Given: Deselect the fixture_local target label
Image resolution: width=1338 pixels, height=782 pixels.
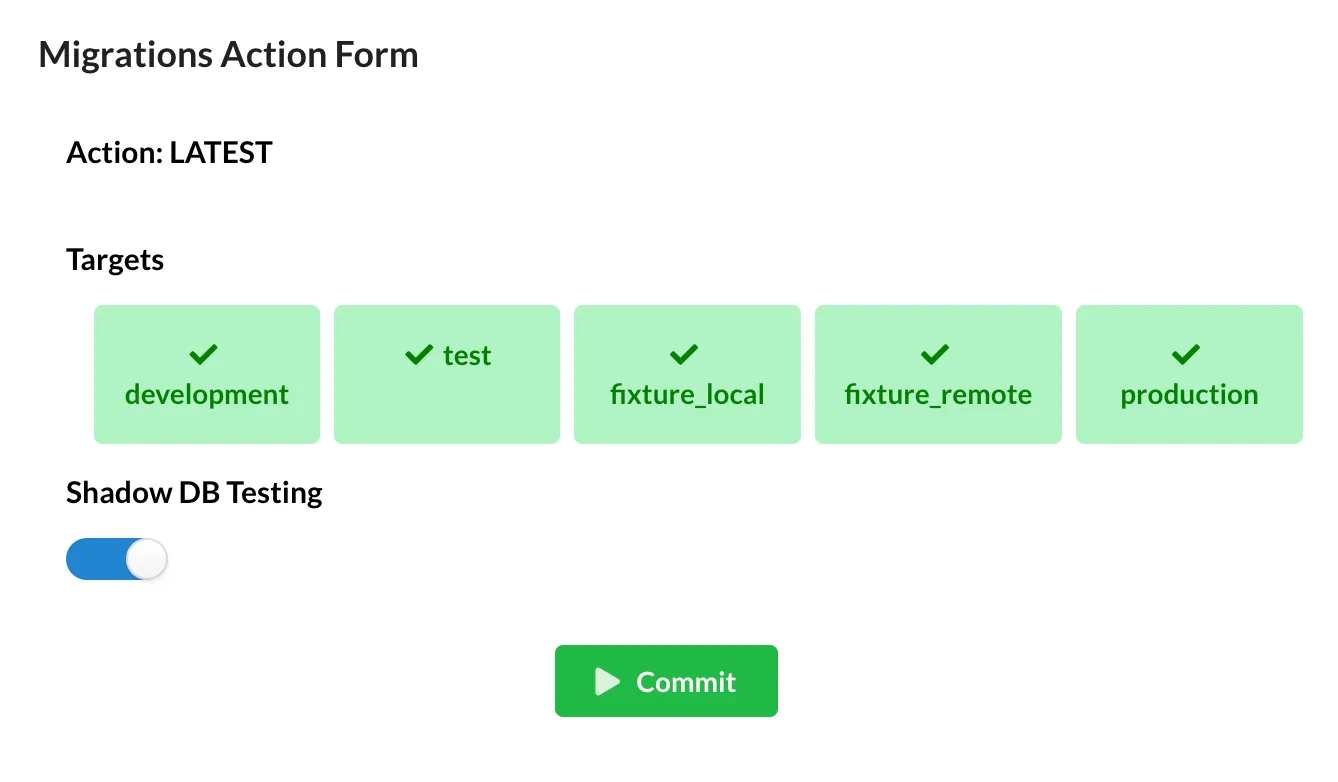Looking at the screenshot, I should (687, 395).
